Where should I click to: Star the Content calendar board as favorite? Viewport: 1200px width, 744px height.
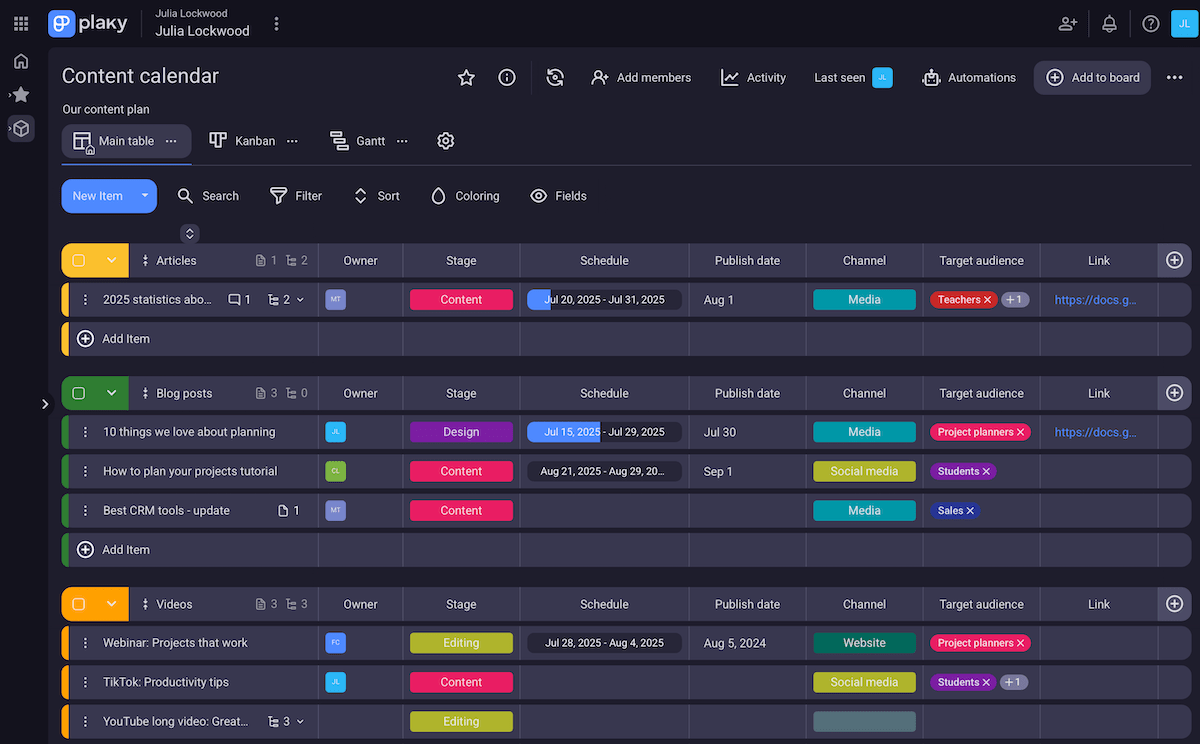coord(466,77)
